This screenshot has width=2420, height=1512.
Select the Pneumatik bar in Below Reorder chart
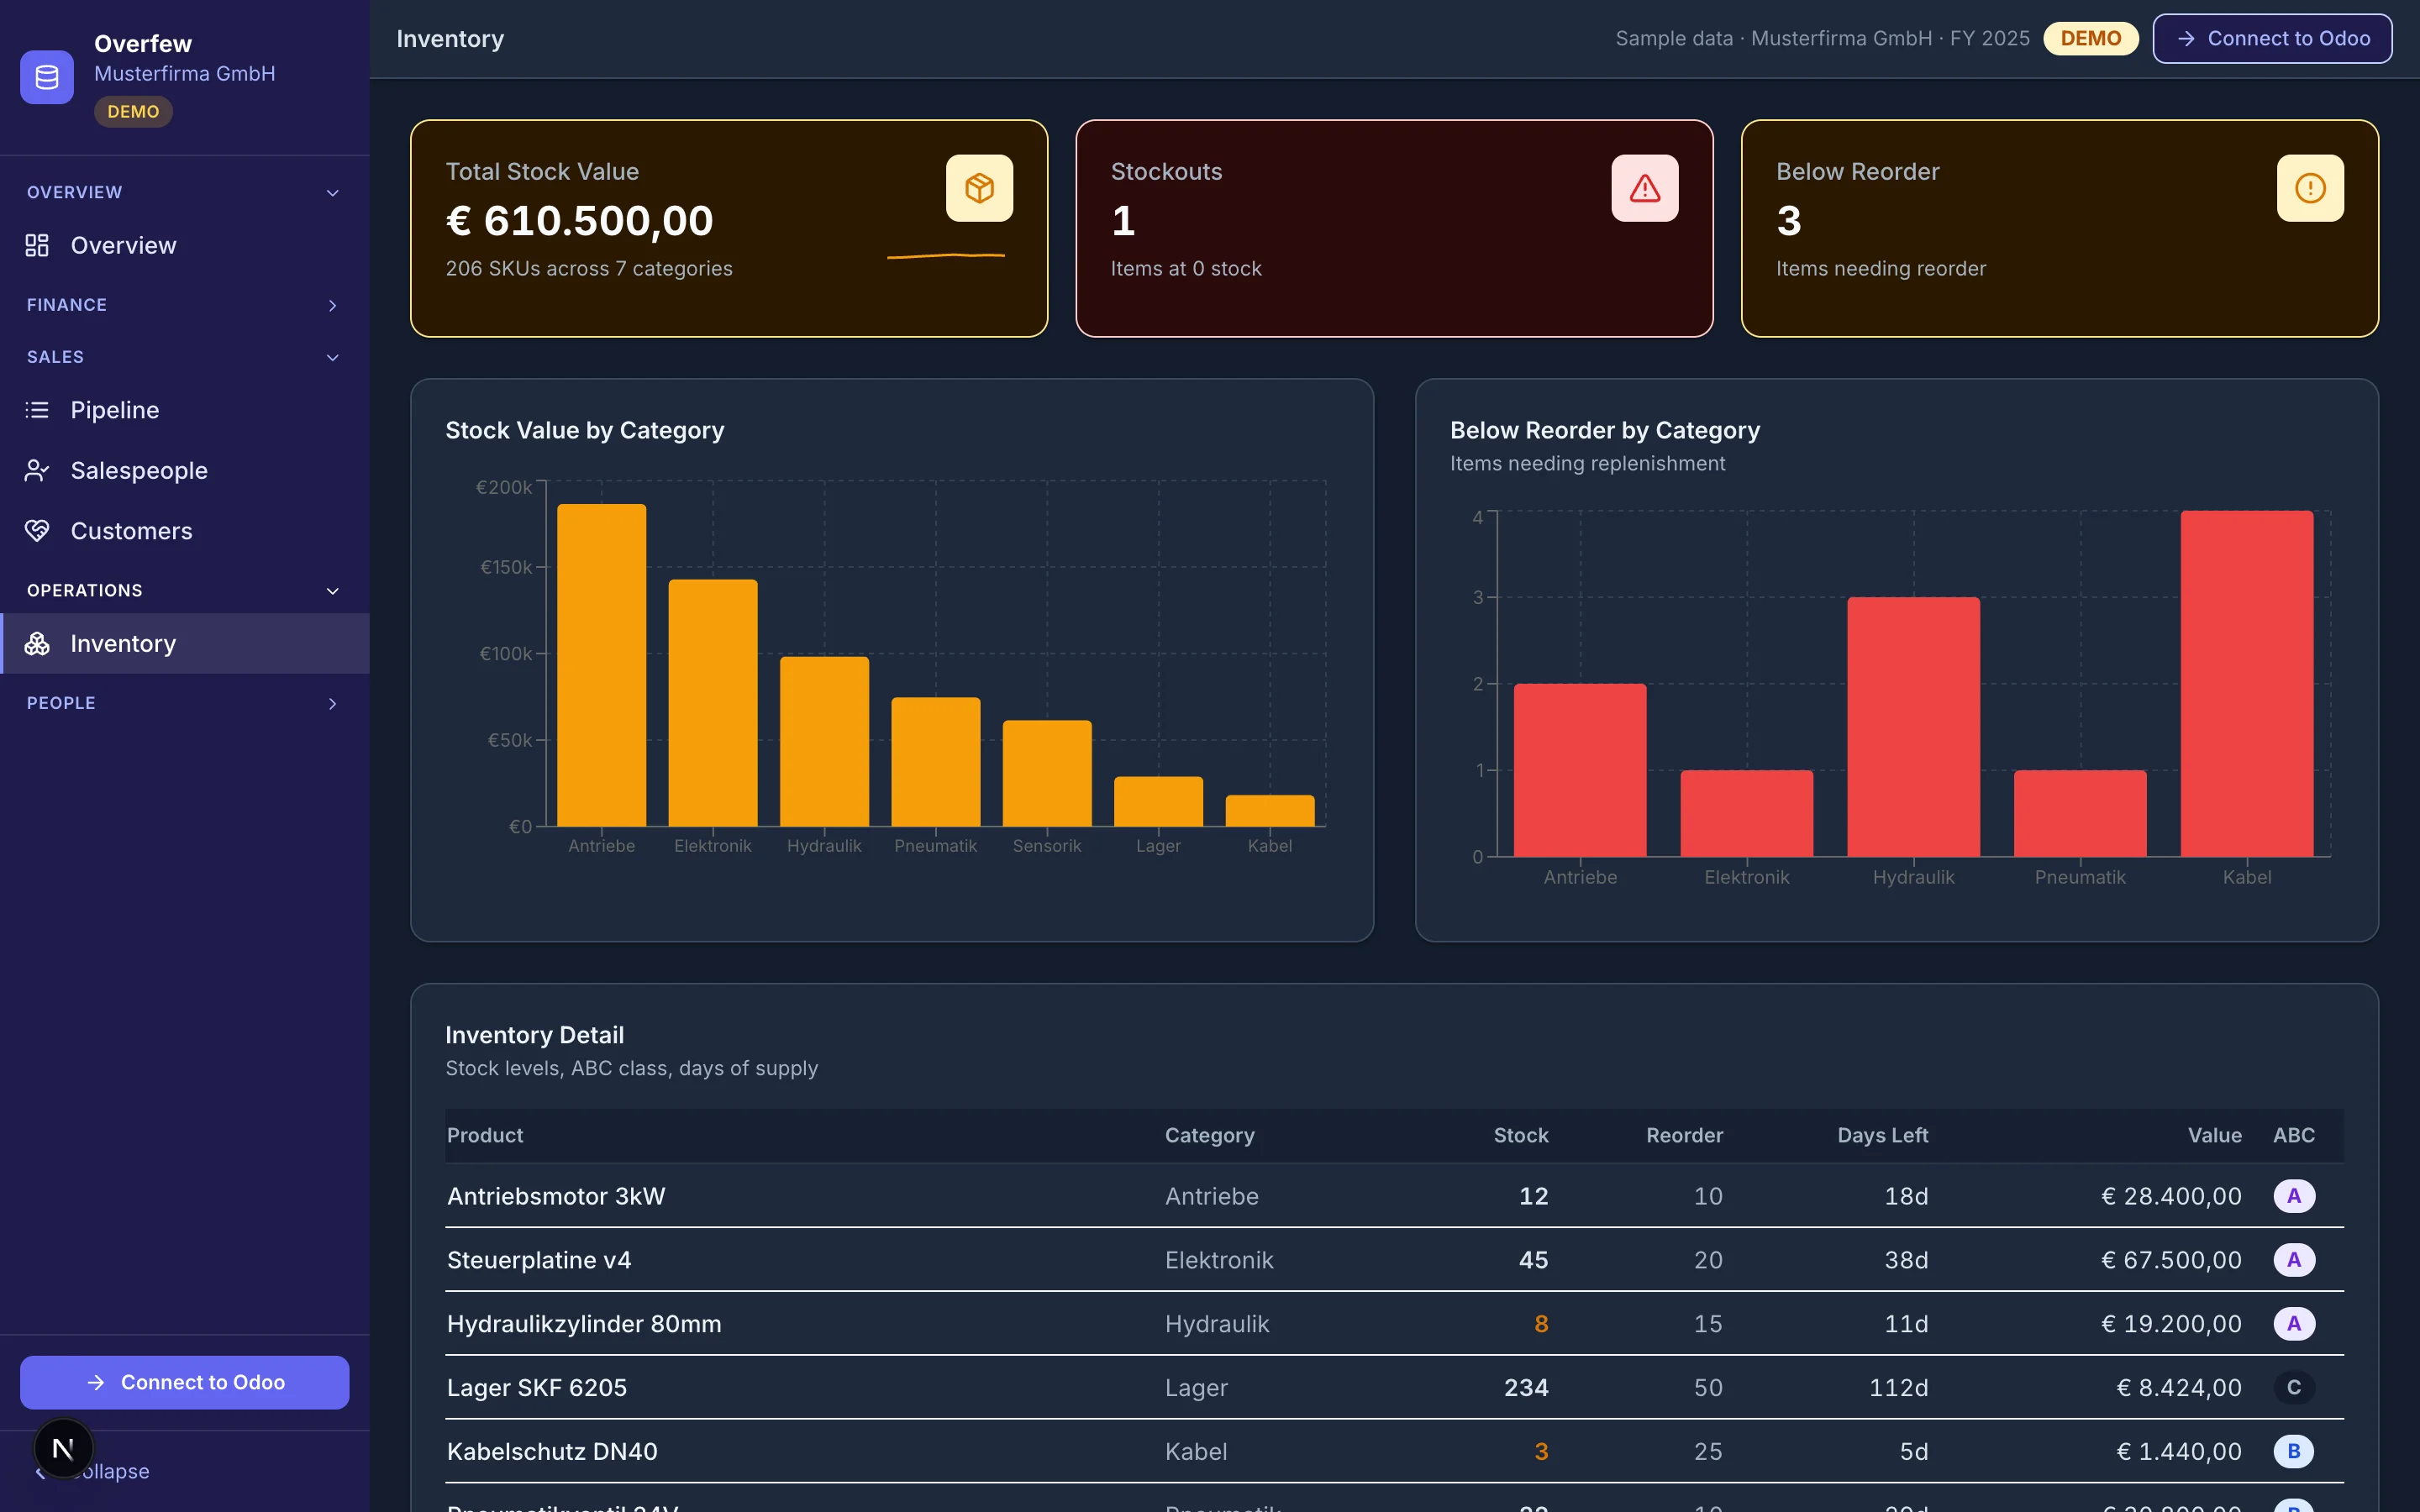[2080, 813]
